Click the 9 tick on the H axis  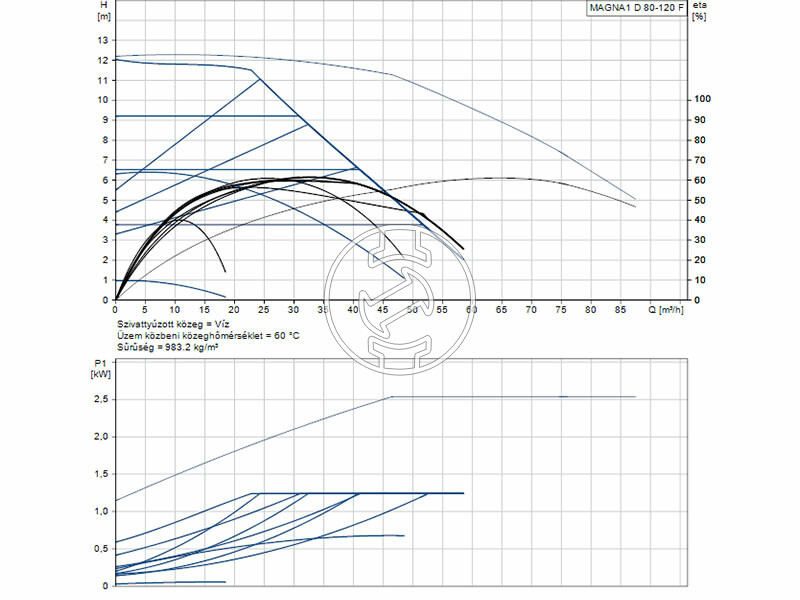[x=103, y=120]
